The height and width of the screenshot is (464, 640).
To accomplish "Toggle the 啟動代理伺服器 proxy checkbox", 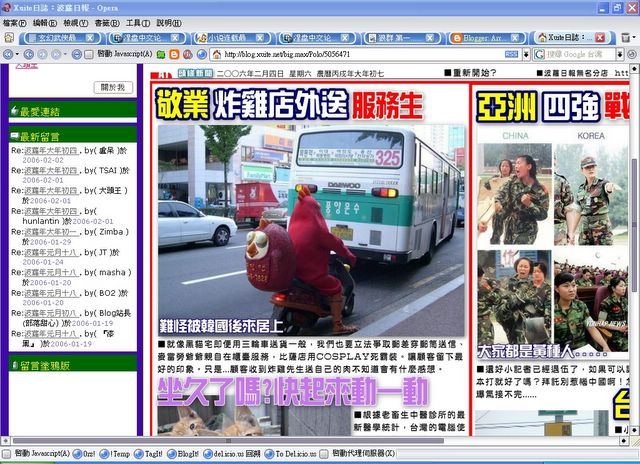I will pos(324,454).
